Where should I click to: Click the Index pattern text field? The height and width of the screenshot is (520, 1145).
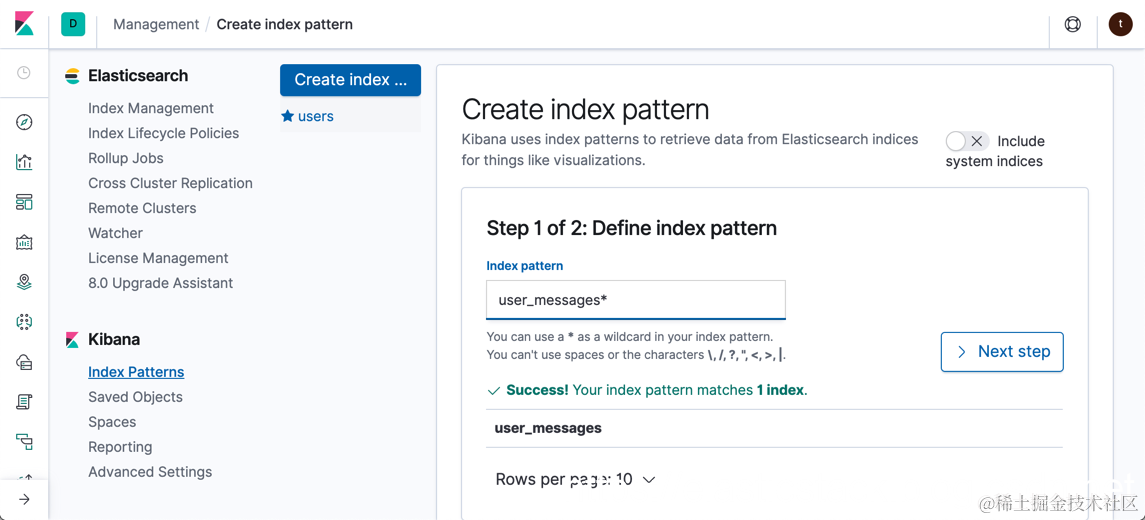(x=635, y=300)
